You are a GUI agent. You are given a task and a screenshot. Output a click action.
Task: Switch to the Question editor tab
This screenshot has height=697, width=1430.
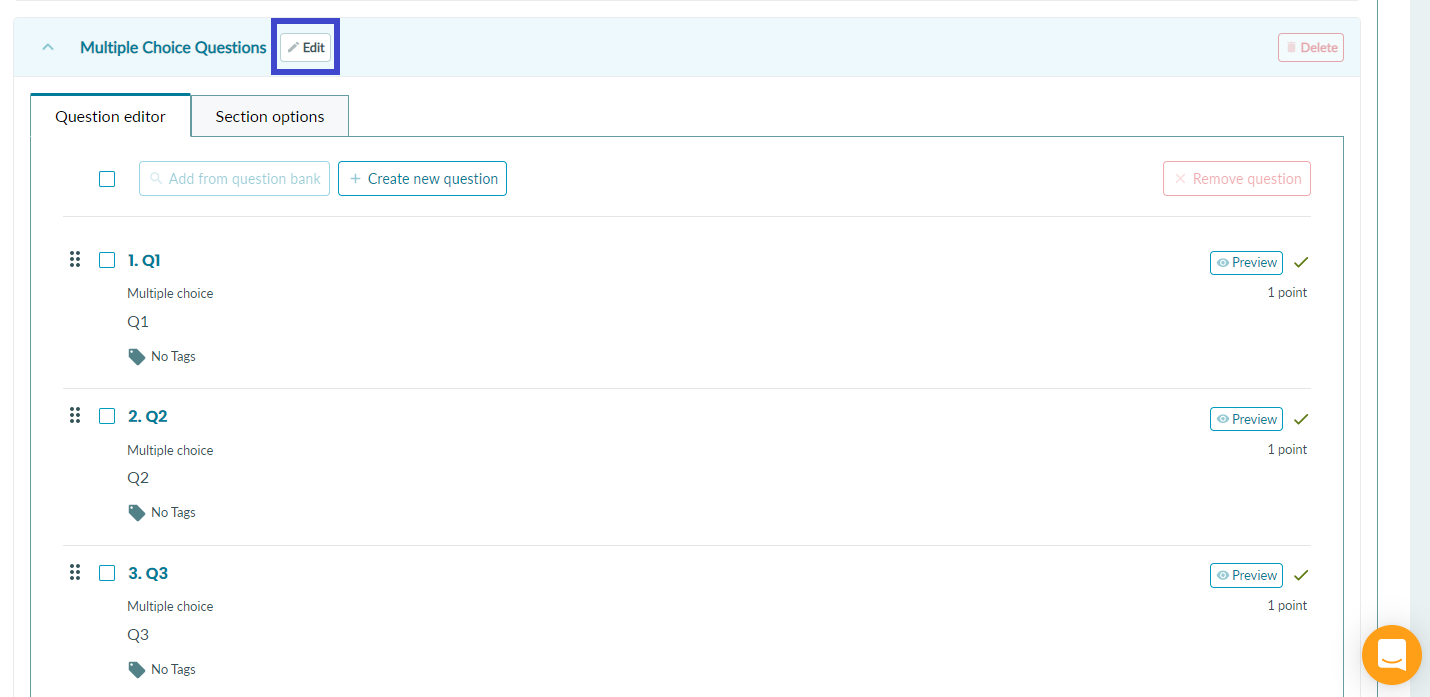[110, 116]
